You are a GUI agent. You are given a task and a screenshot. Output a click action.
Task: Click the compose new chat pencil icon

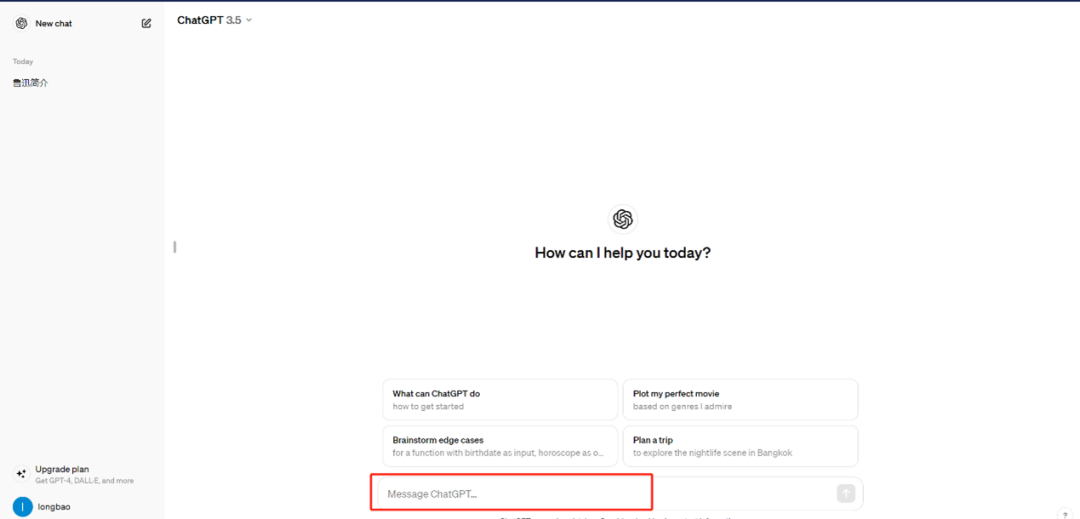(x=146, y=23)
